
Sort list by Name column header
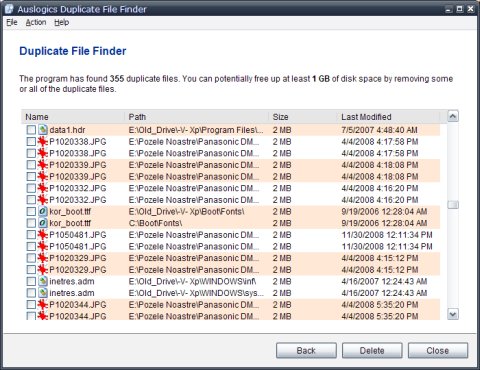(x=74, y=117)
